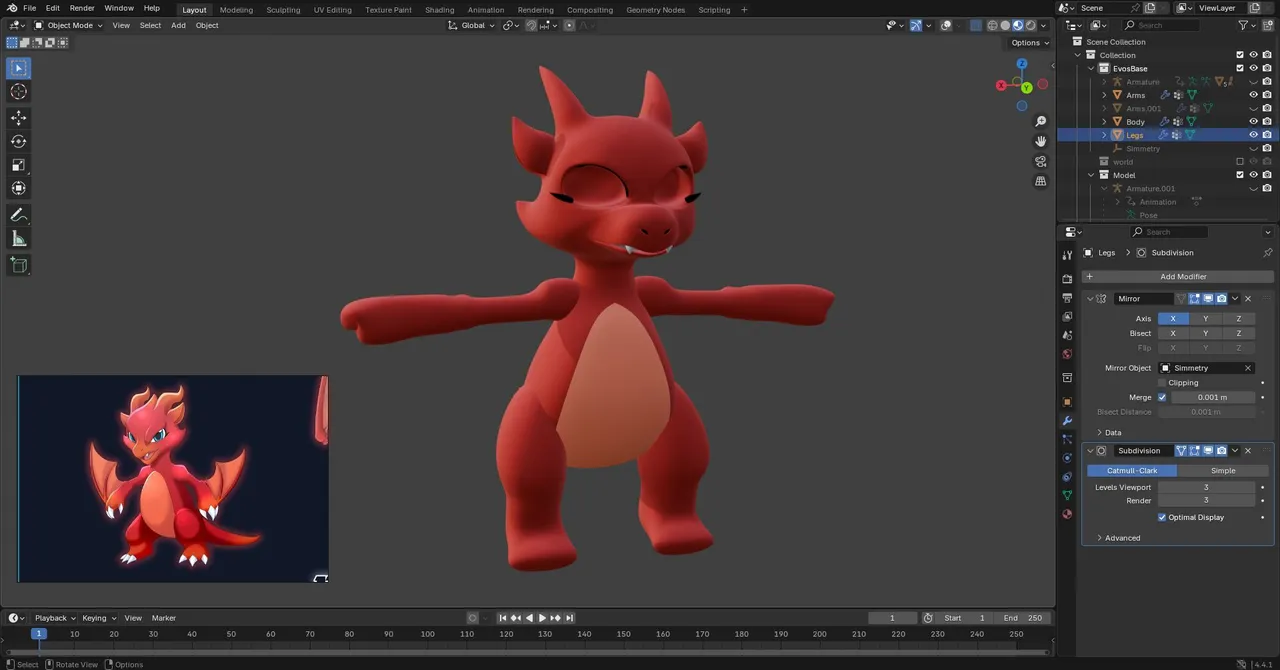This screenshot has height=670, width=1280.
Task: Click the Levels Viewport value field
Action: tap(1206, 487)
